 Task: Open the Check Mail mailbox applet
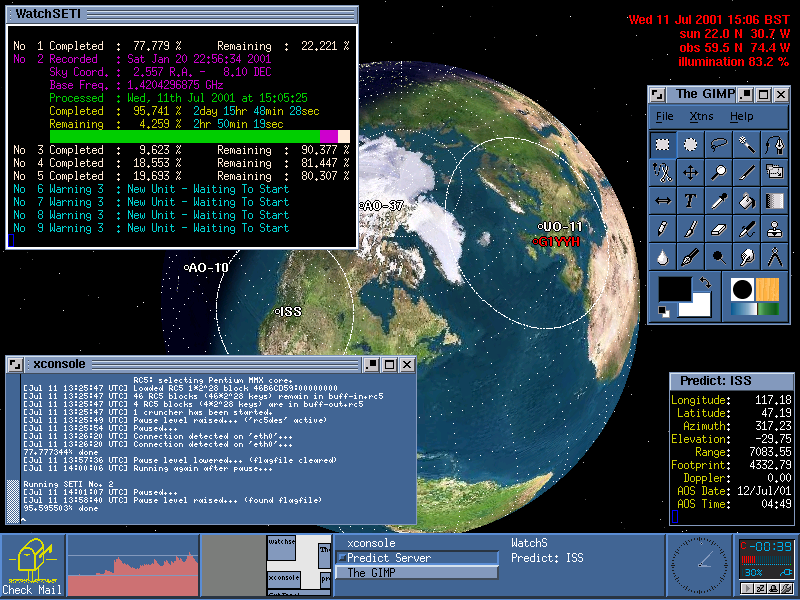pyautogui.click(x=33, y=565)
